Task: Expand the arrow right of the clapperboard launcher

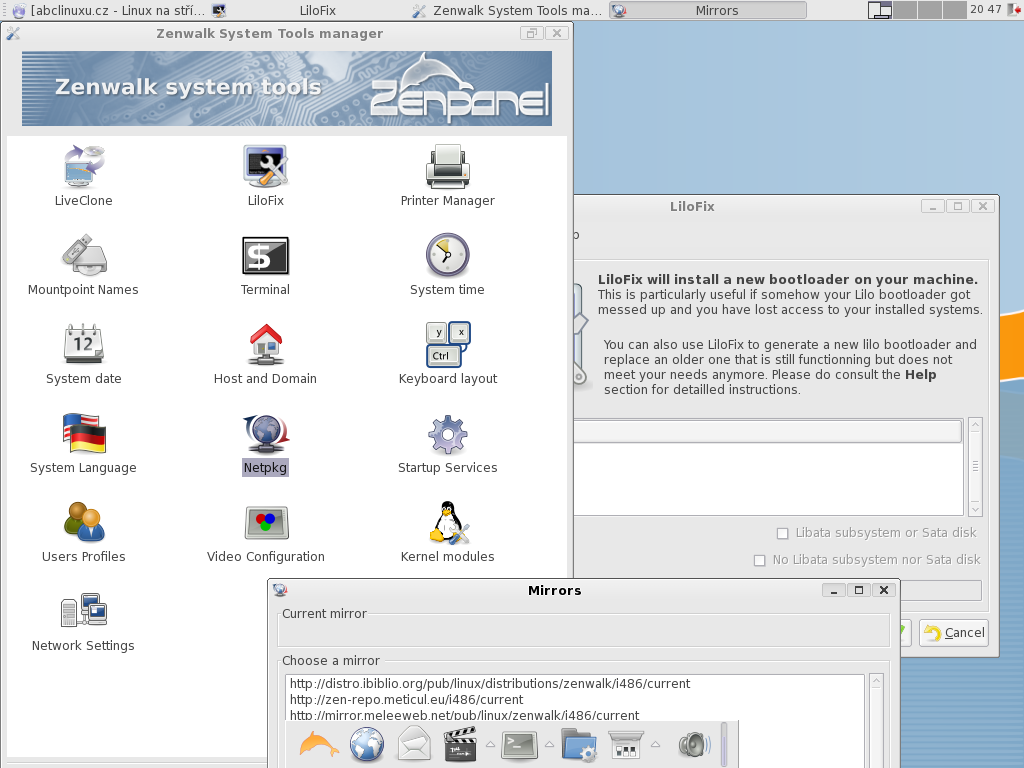Action: click(490, 744)
